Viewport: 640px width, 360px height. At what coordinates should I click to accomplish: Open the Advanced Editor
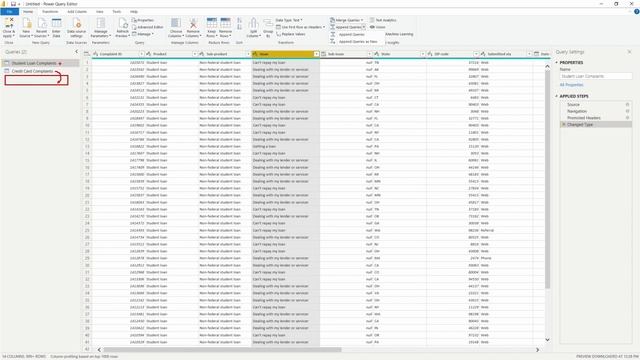147,27
